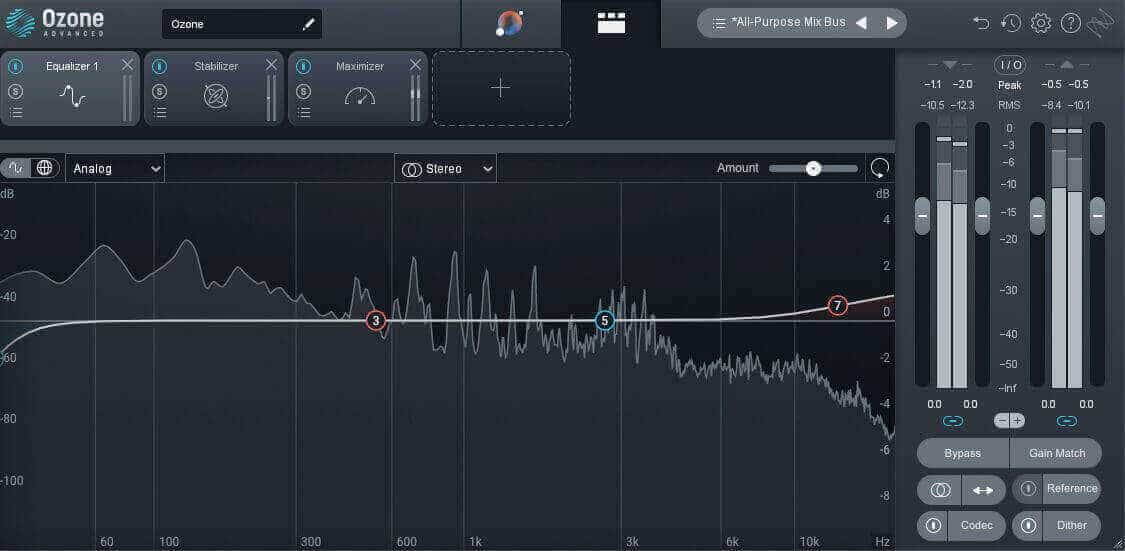Add a new module with plus slot
The image size is (1125, 551).
501,88
